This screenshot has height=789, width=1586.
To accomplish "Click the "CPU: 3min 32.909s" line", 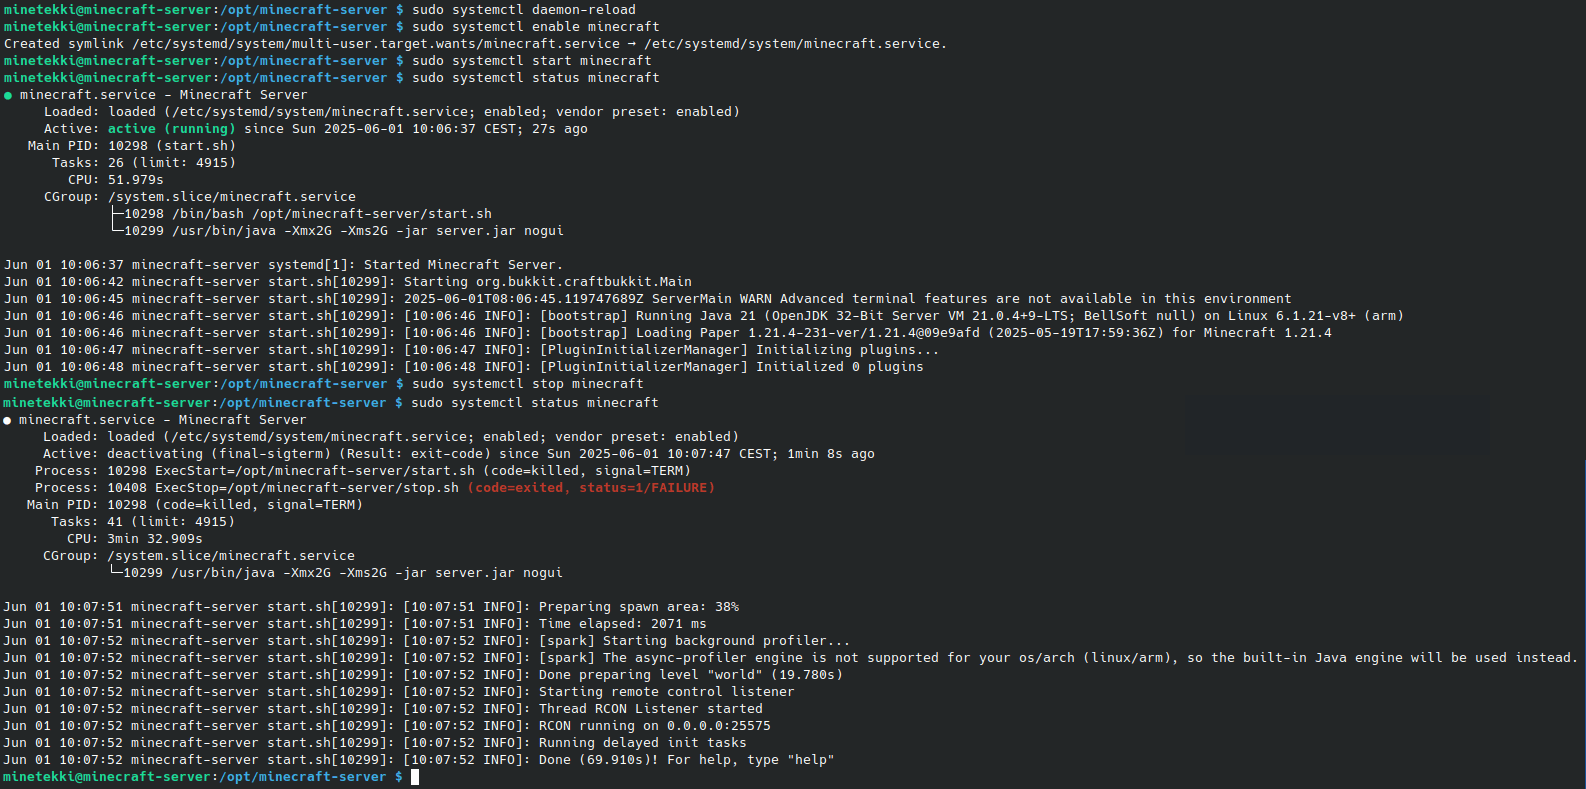I will click(135, 539).
